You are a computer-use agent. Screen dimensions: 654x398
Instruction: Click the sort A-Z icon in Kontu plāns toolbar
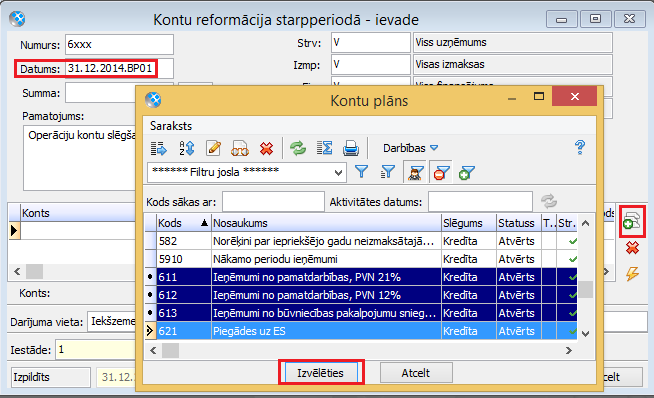click(187, 148)
